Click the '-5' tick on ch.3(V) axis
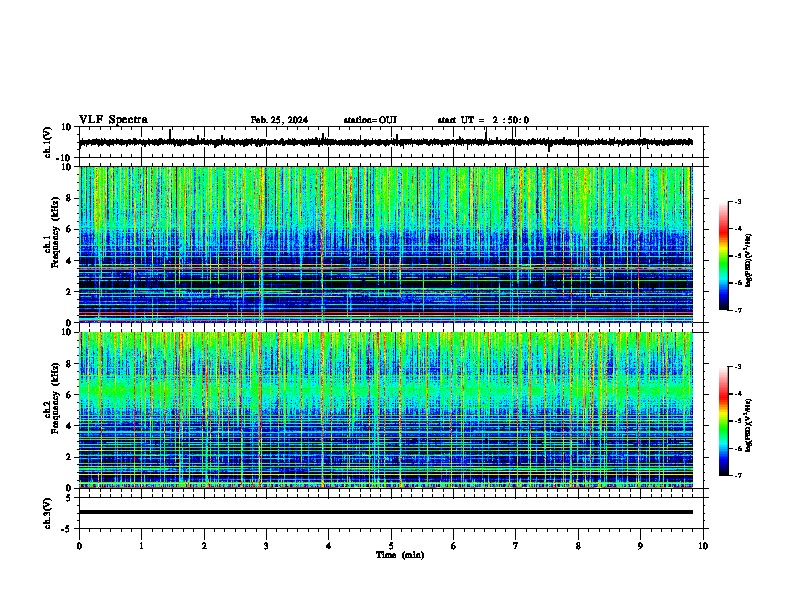792x612 pixels. (67, 529)
